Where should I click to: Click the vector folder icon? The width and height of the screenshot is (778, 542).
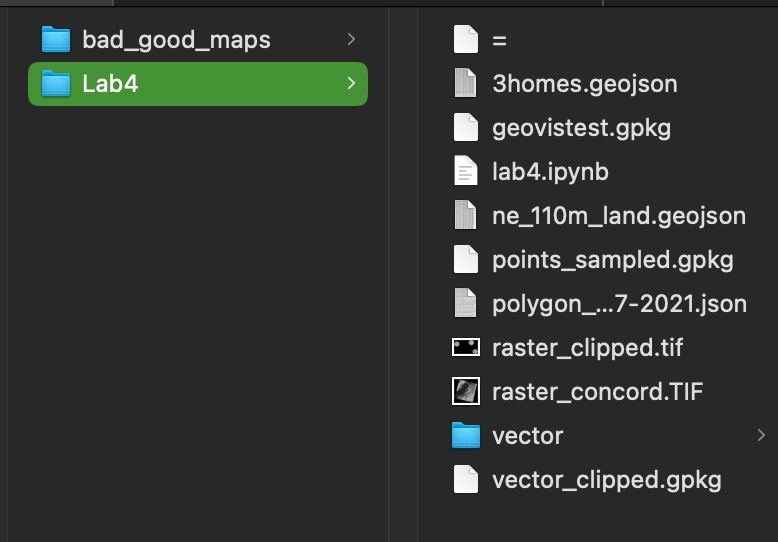[x=466, y=436]
